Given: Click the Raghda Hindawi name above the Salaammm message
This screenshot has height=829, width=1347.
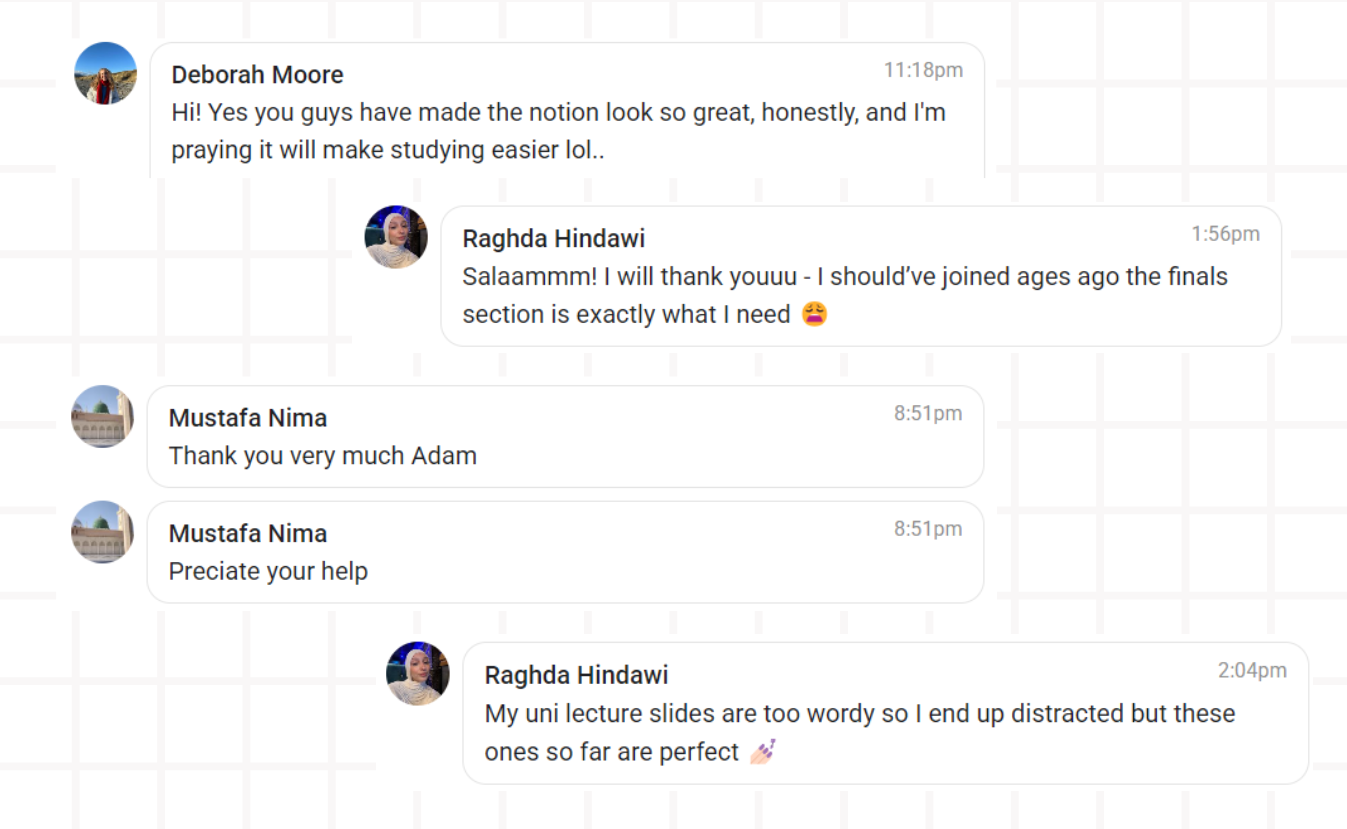Looking at the screenshot, I should click(553, 239).
